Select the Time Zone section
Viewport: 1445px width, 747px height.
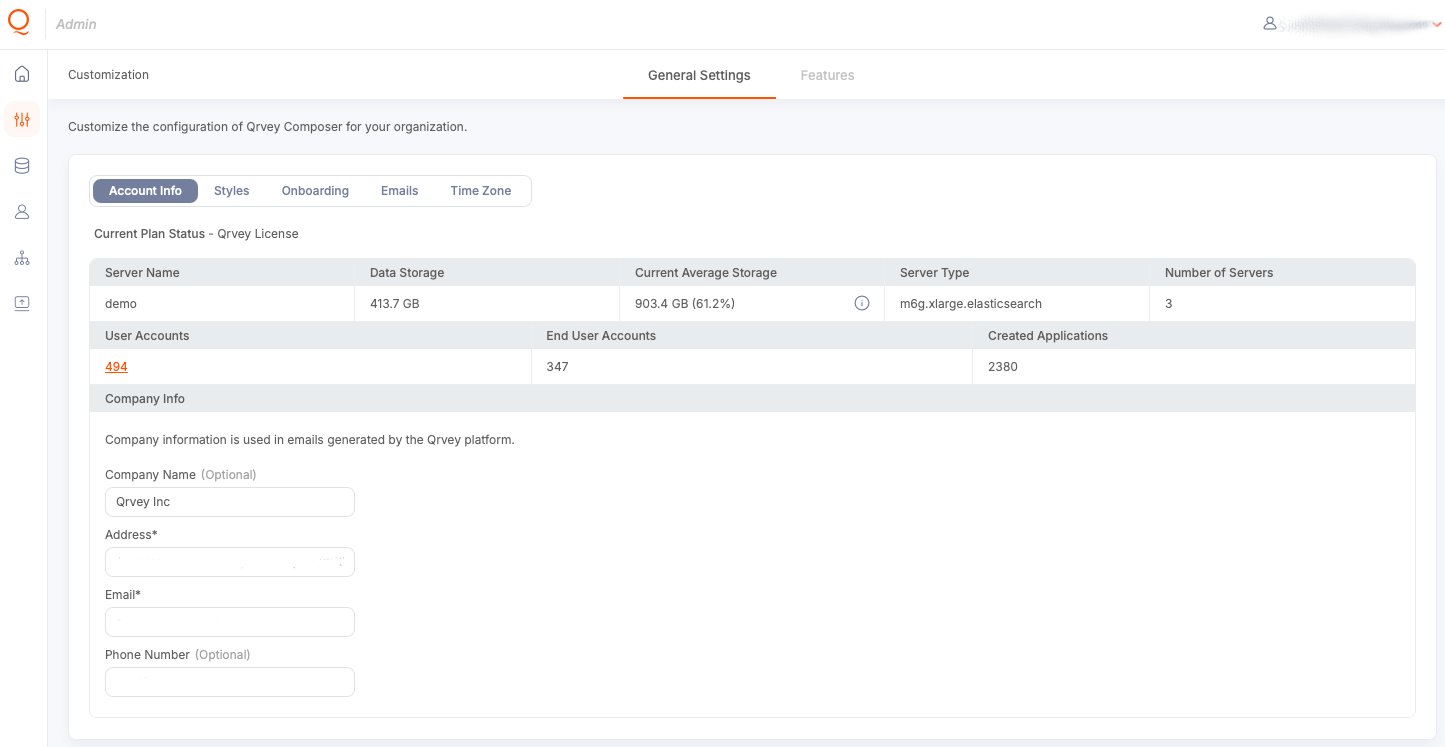pyautogui.click(x=480, y=190)
